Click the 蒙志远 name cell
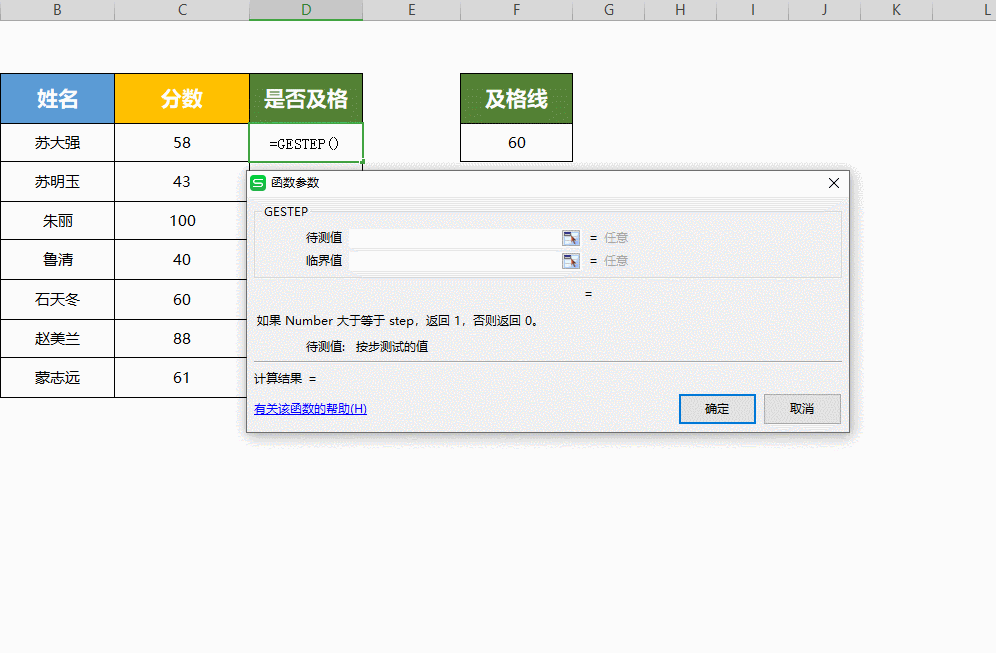996x653 pixels. (57, 378)
